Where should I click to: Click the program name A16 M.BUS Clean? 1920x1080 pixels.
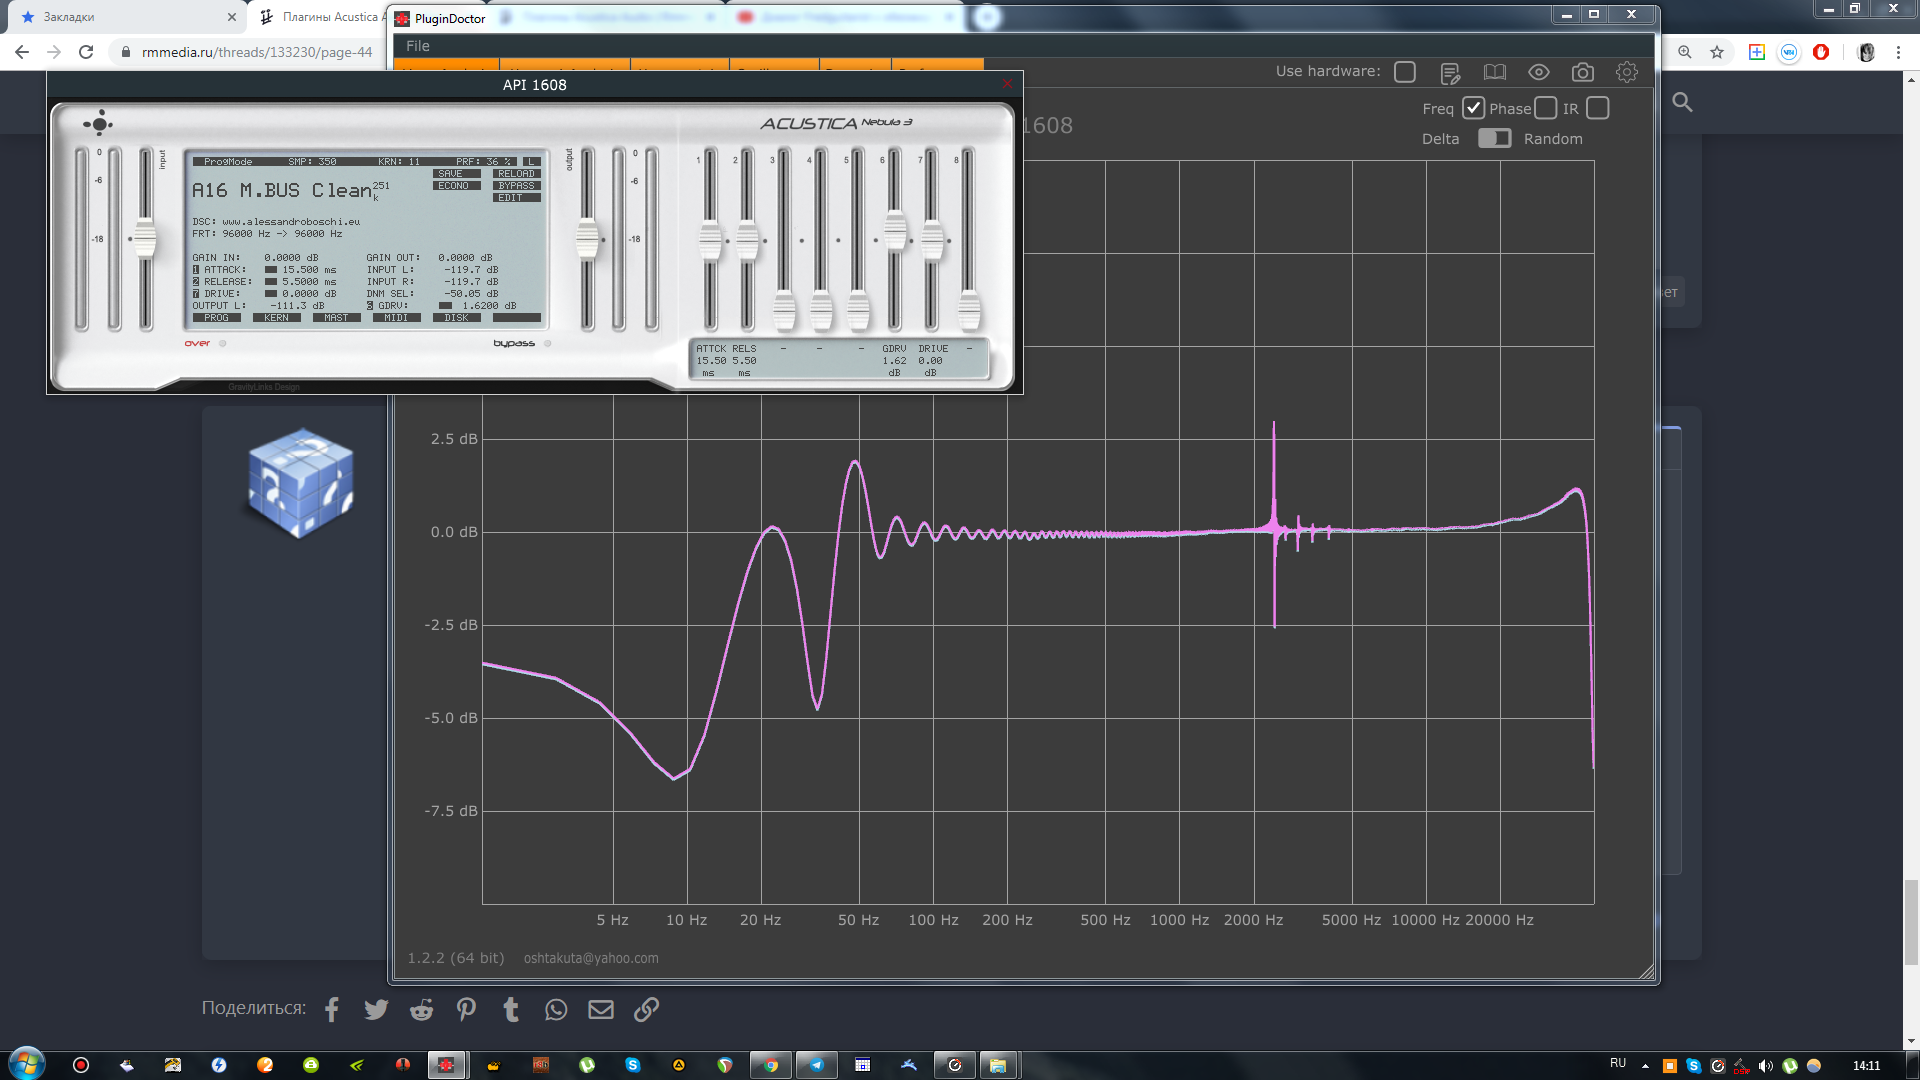click(x=282, y=190)
